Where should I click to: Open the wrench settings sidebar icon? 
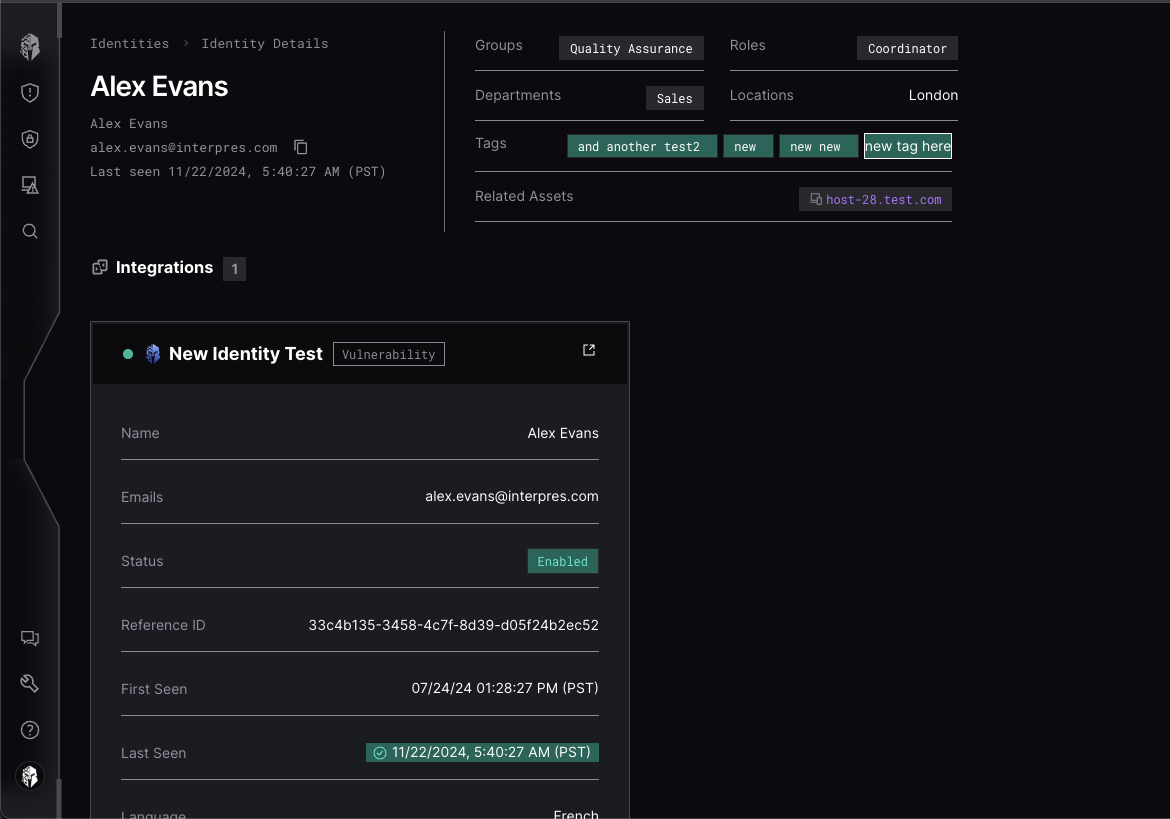click(x=30, y=683)
